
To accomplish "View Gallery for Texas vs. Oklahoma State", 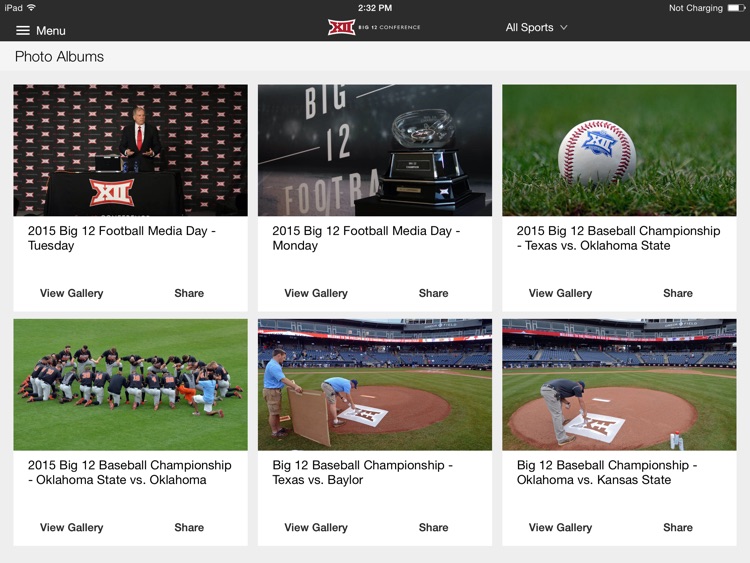I will tap(561, 293).
